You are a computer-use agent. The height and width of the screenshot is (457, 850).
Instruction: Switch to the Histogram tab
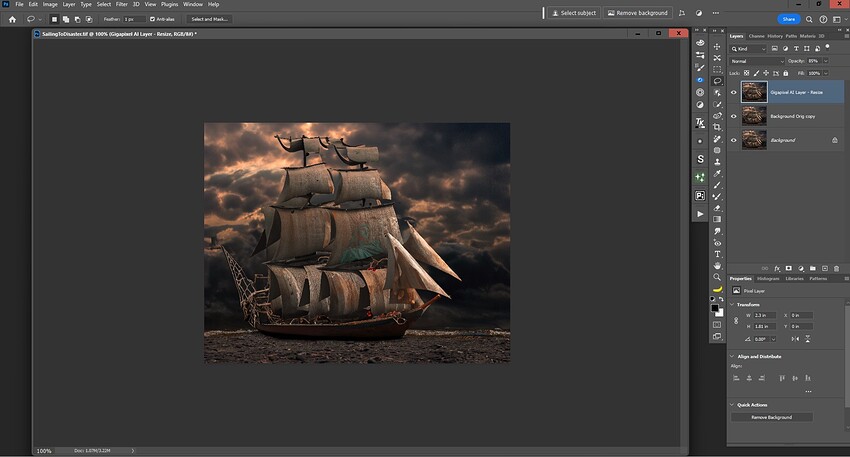(x=768, y=278)
